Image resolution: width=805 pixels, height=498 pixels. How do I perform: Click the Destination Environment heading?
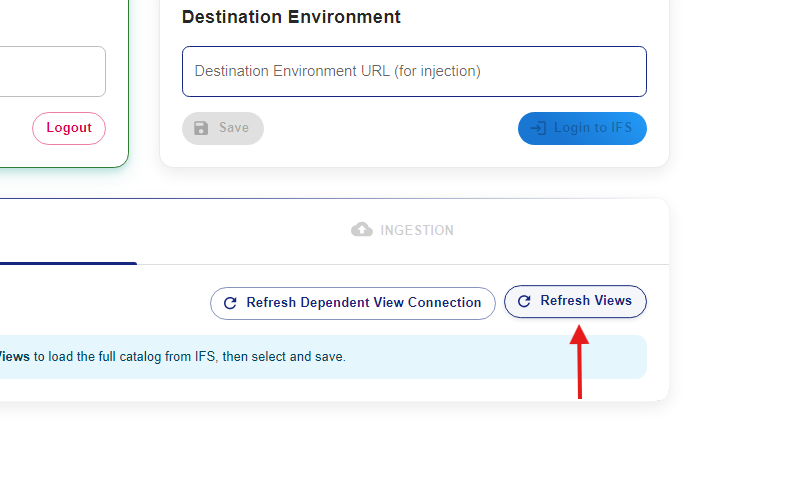[x=291, y=17]
